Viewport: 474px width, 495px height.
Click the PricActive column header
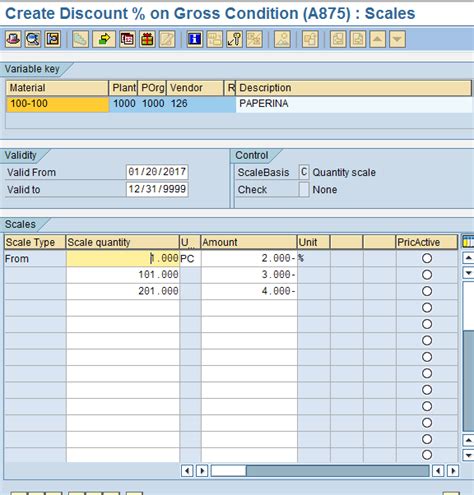click(427, 242)
